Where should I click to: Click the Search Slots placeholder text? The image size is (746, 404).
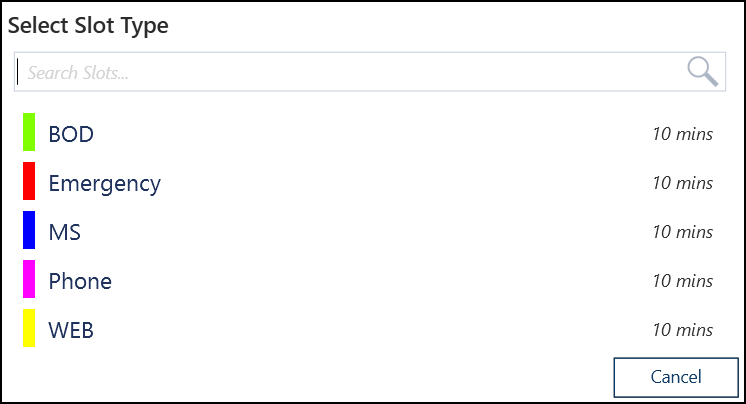point(79,73)
